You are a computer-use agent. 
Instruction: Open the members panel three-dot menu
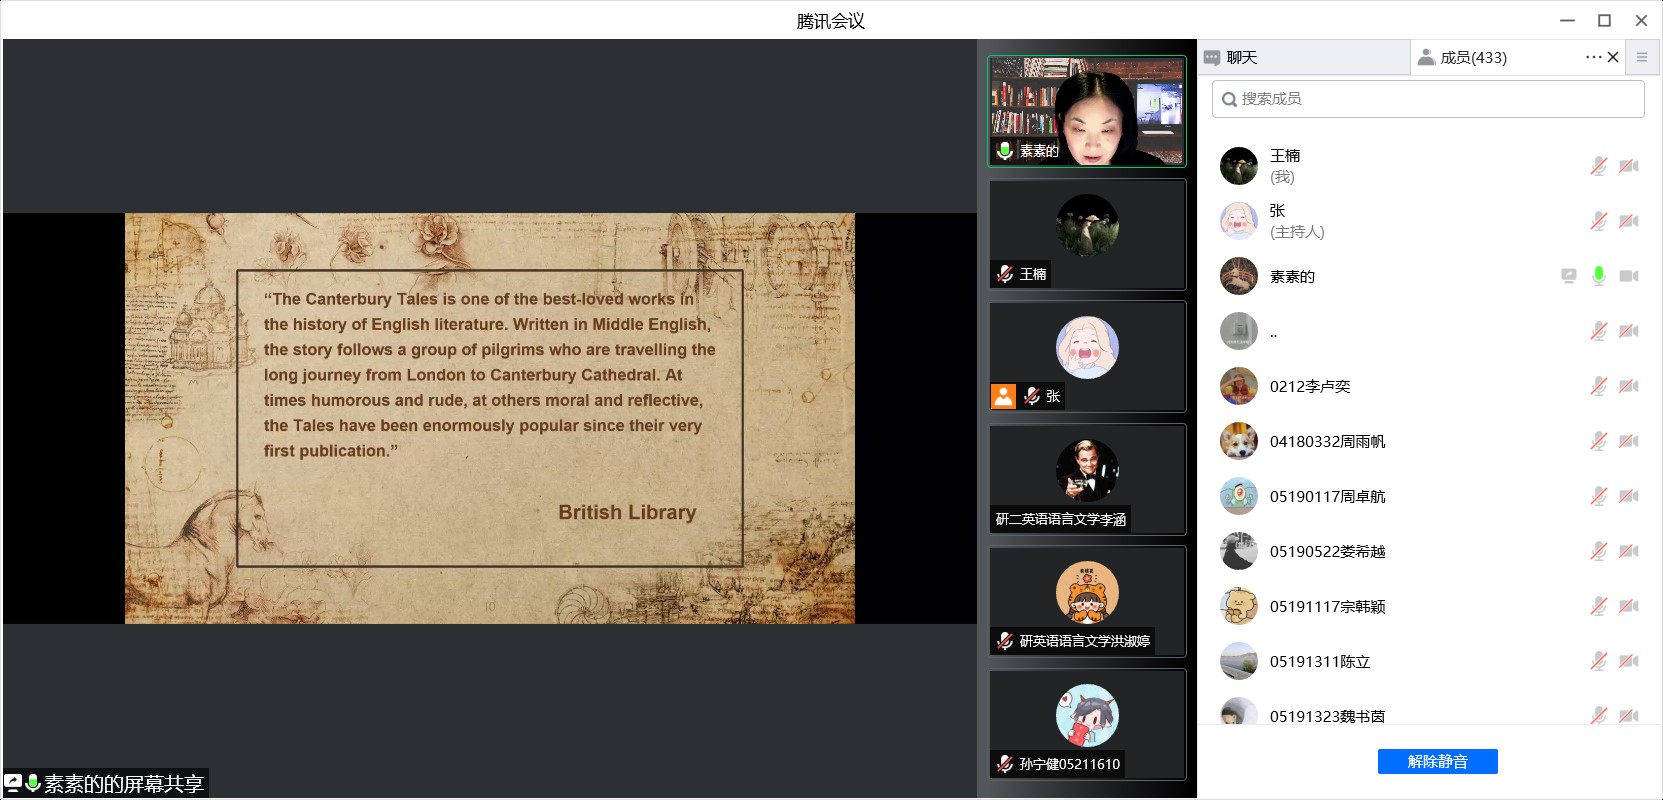click(x=1593, y=57)
